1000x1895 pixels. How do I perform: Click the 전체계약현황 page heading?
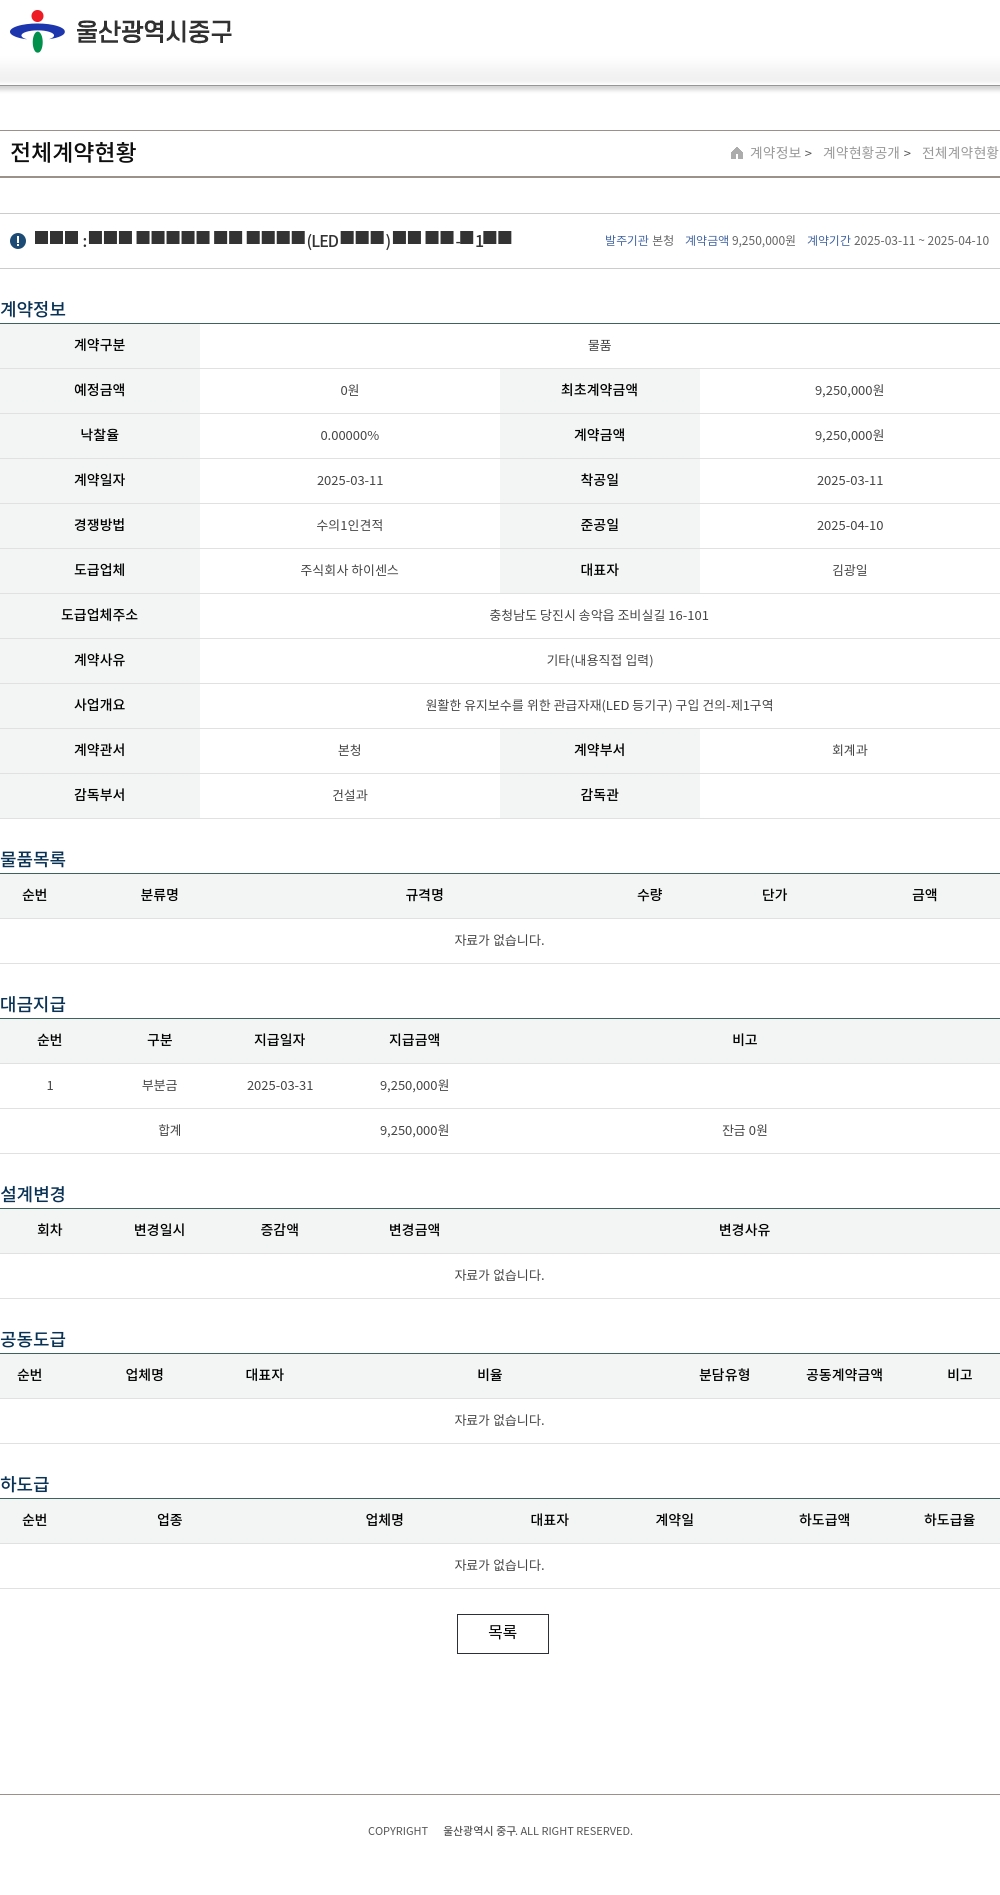click(73, 152)
